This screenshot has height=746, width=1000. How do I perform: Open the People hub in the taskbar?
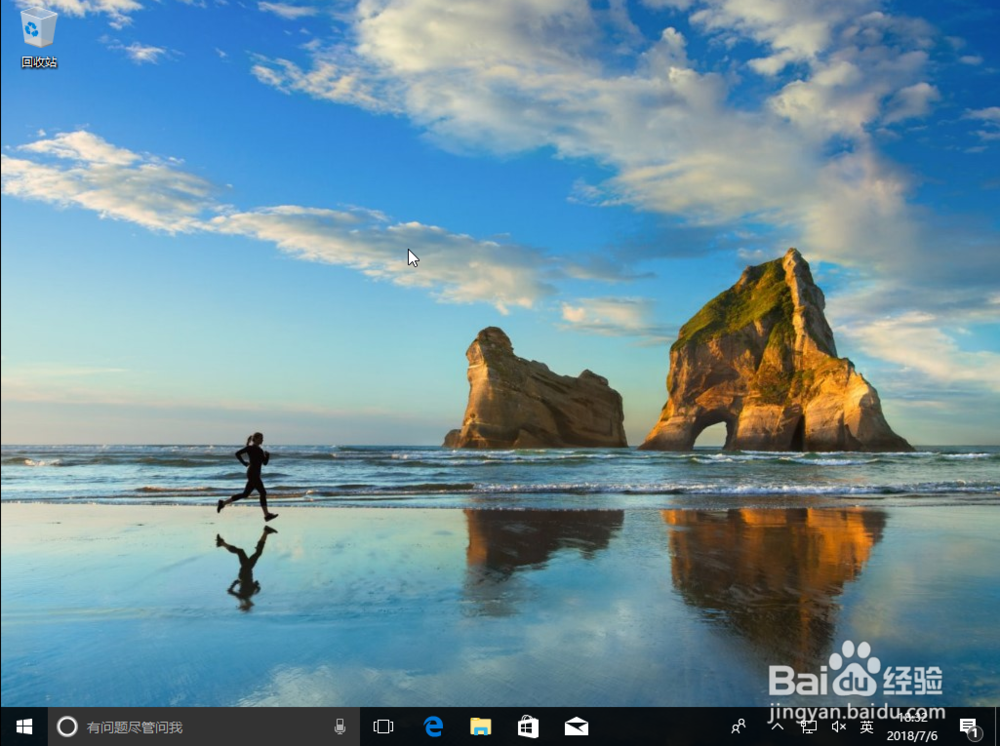(739, 727)
